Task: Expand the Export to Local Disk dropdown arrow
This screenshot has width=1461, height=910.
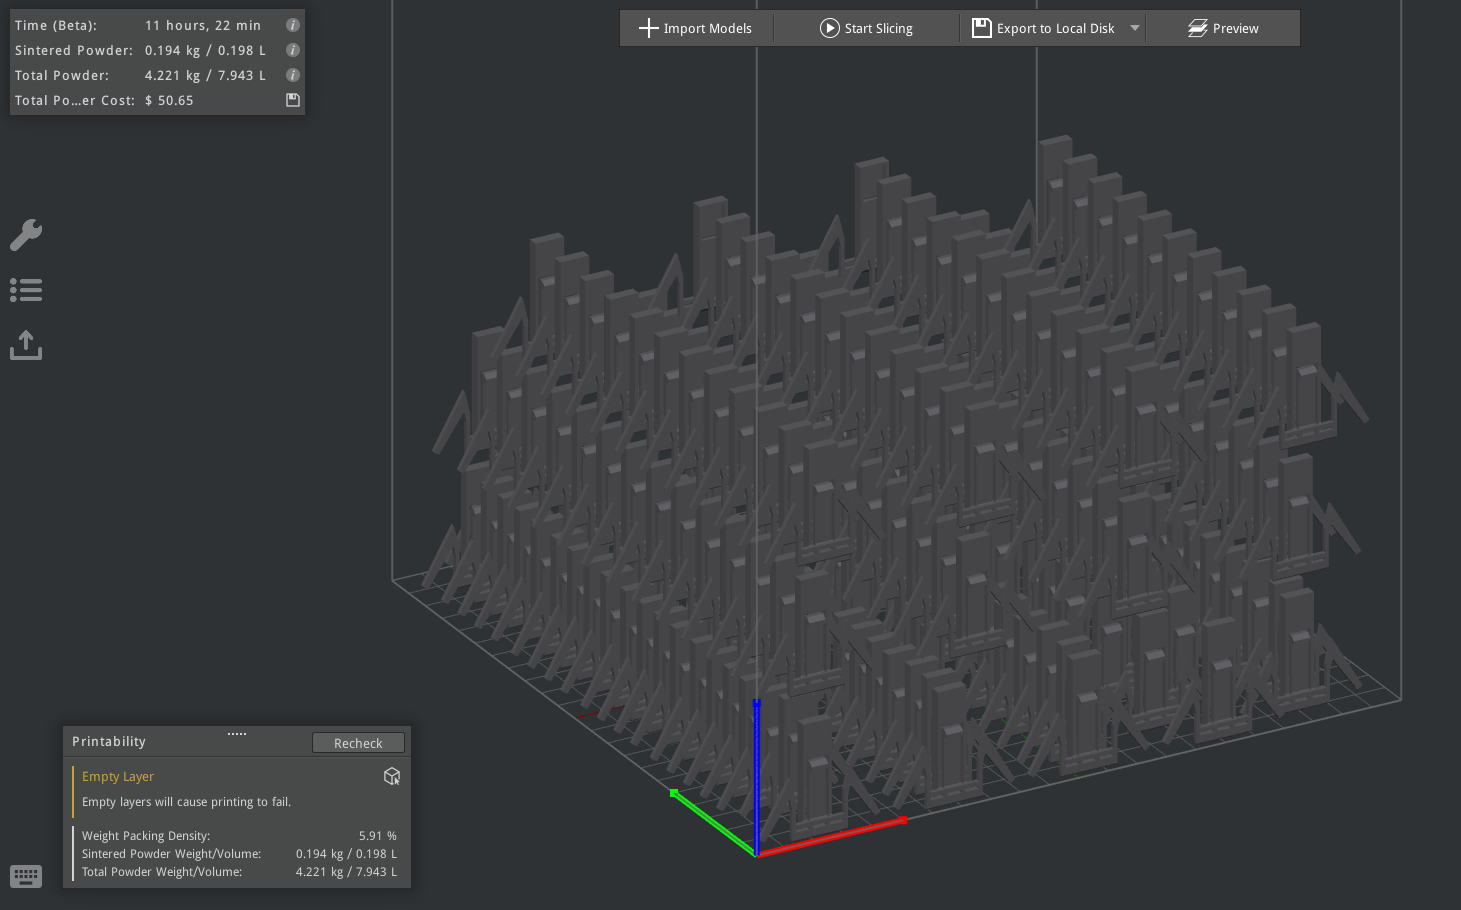Action: pos(1135,28)
